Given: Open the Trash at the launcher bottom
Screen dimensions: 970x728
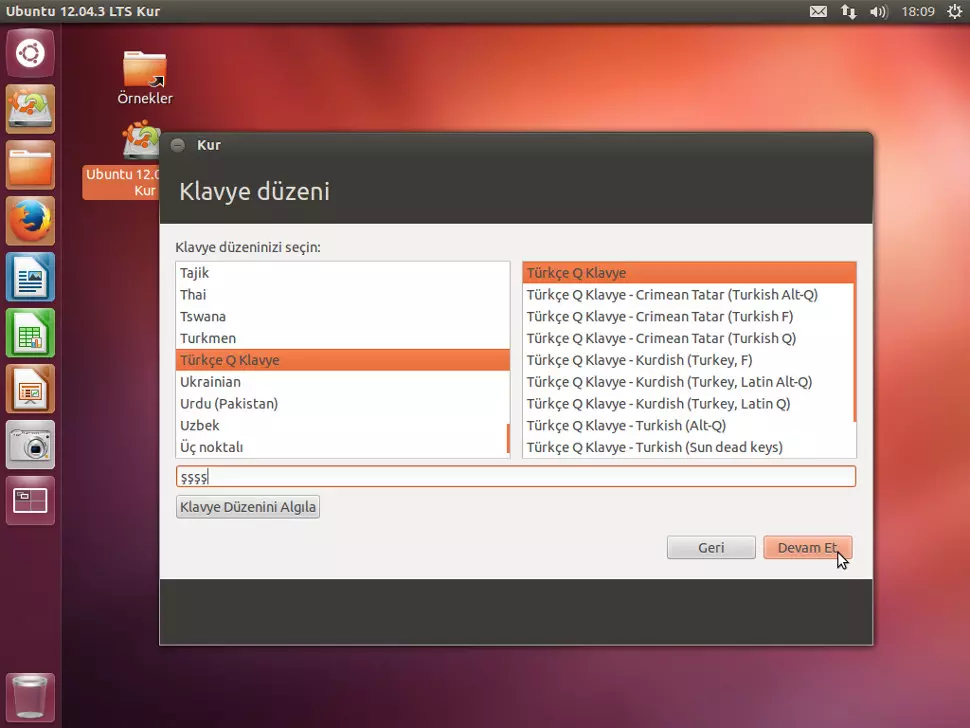Looking at the screenshot, I should 30,697.
